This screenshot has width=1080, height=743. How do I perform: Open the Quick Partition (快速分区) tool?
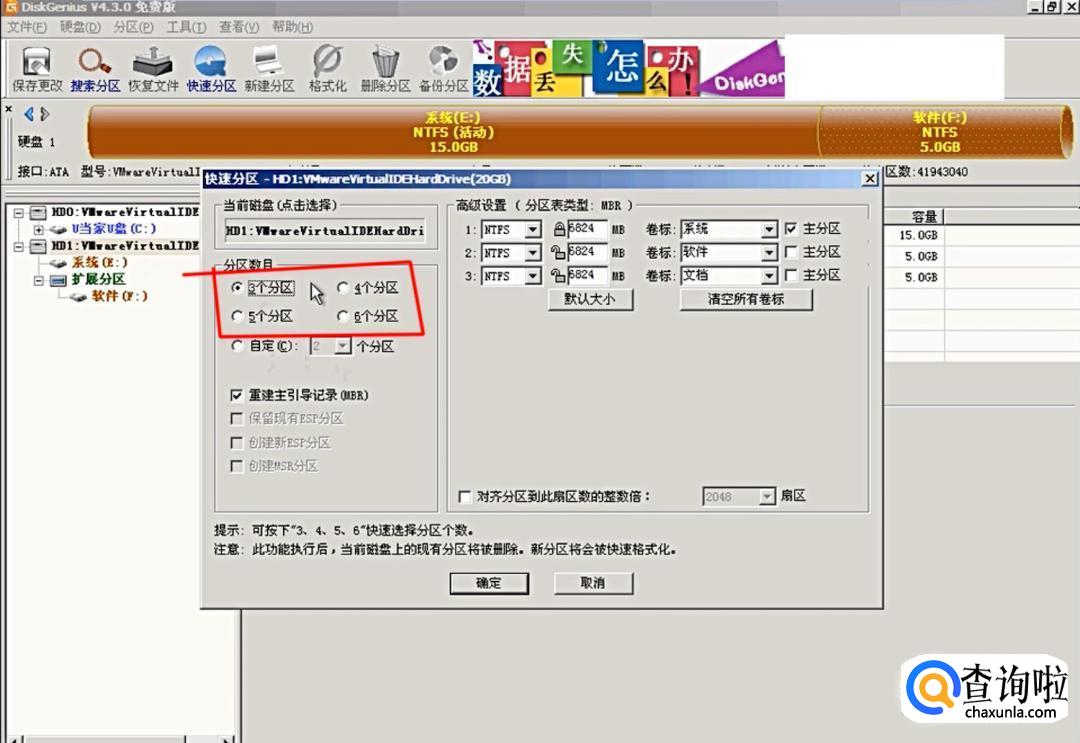(x=211, y=69)
